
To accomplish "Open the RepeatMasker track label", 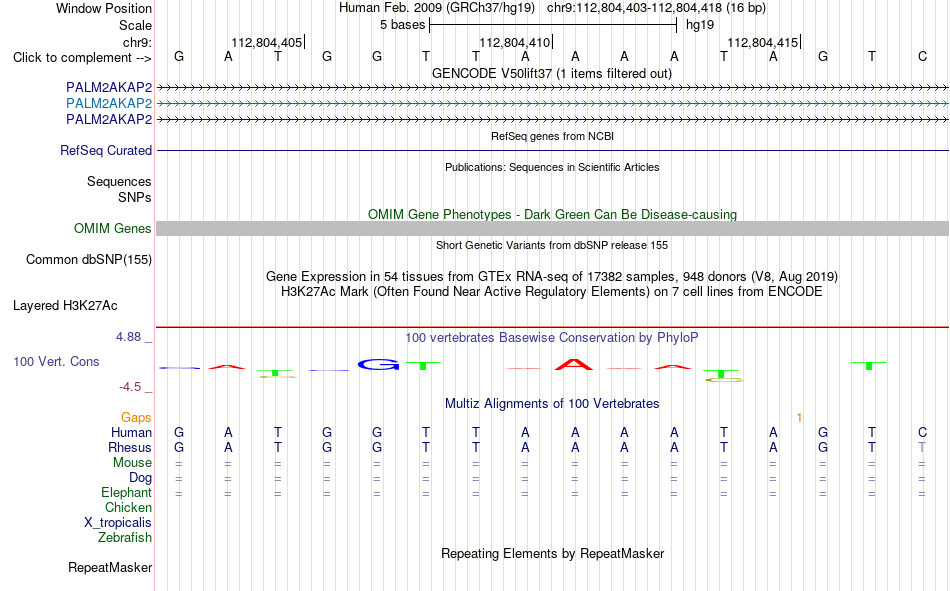I will [x=110, y=568].
